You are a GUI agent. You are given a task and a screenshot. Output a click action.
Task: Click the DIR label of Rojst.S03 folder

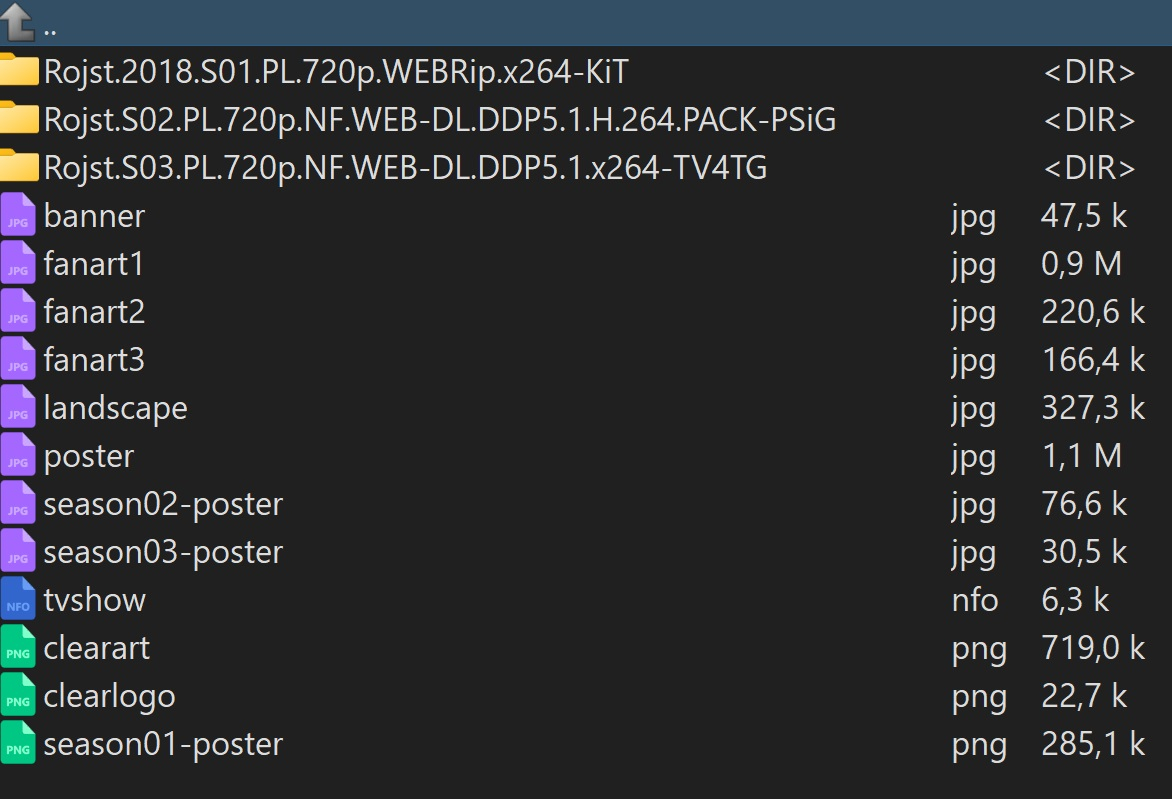tap(1089, 168)
